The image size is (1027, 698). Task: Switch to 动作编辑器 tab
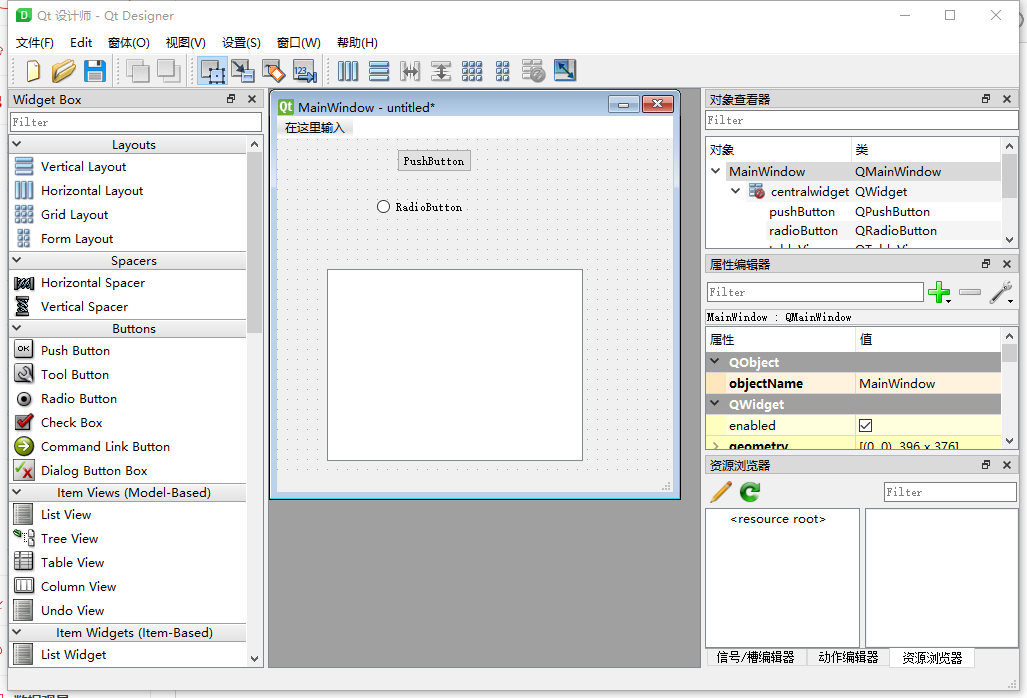[x=848, y=657]
